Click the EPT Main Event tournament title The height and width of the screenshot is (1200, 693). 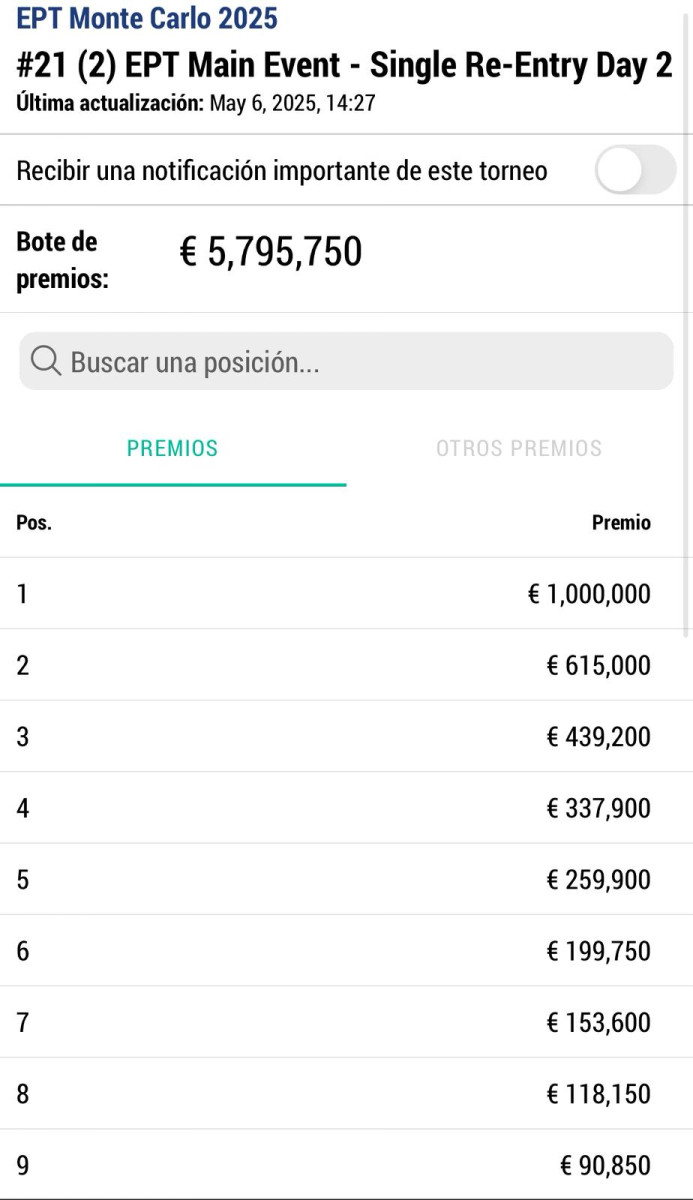[x=344, y=66]
